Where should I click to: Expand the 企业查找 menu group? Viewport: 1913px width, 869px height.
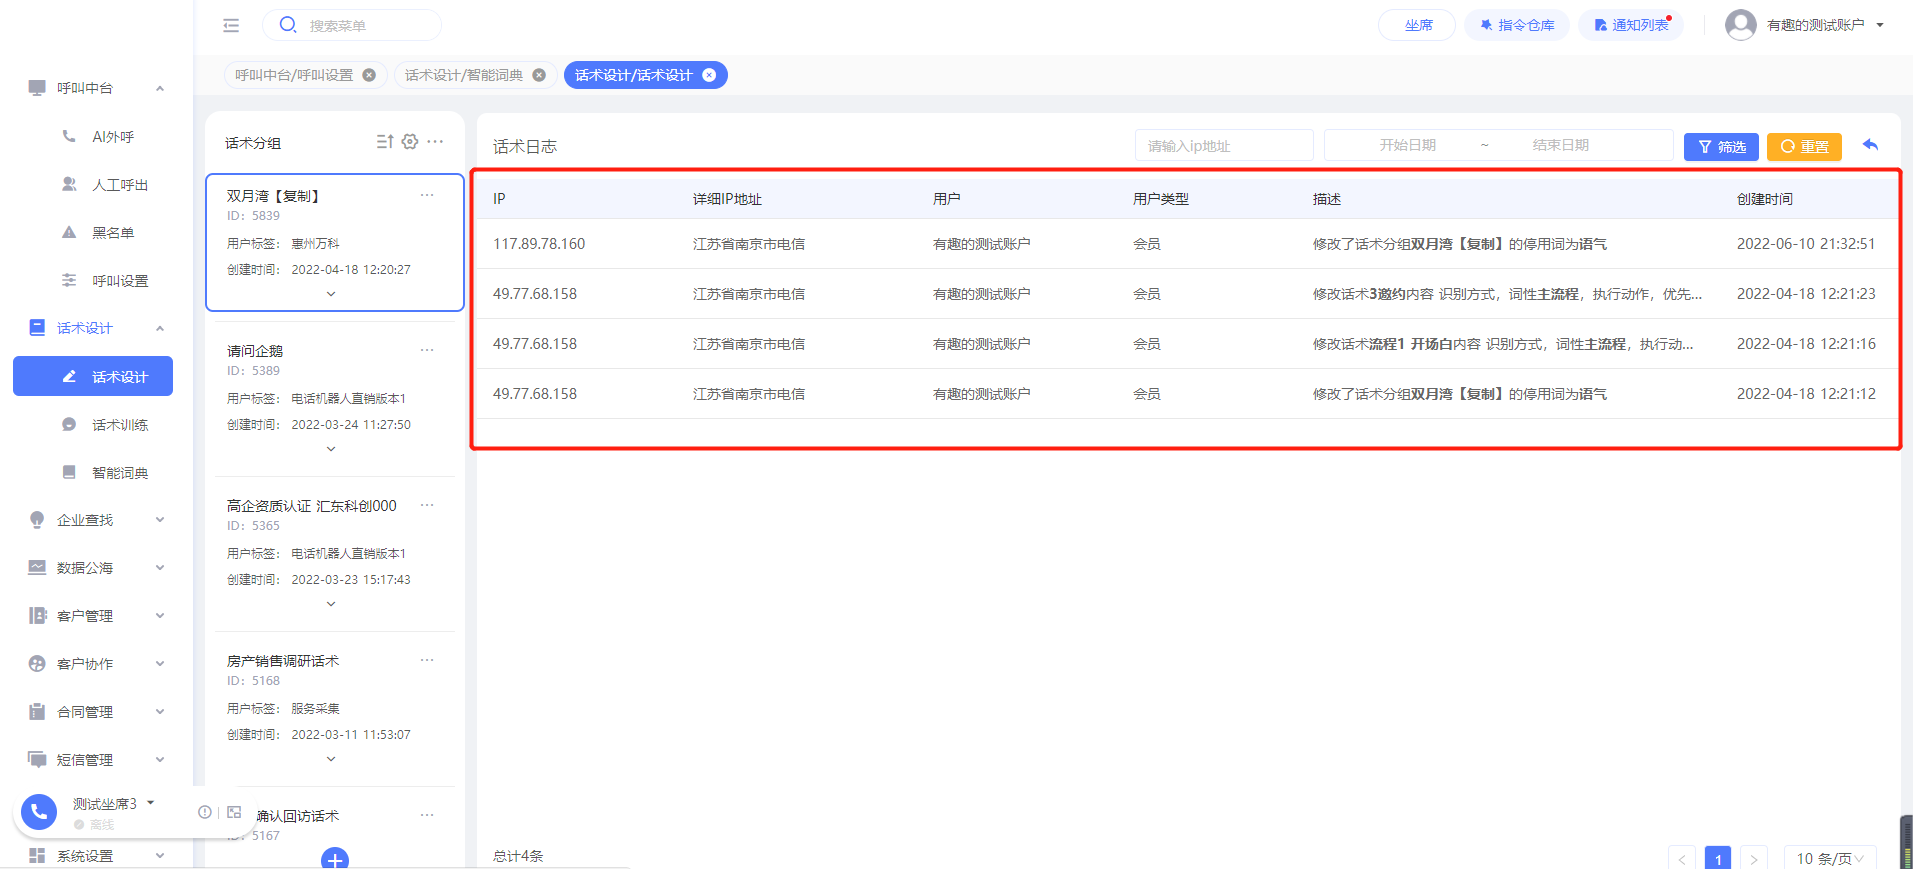click(160, 520)
